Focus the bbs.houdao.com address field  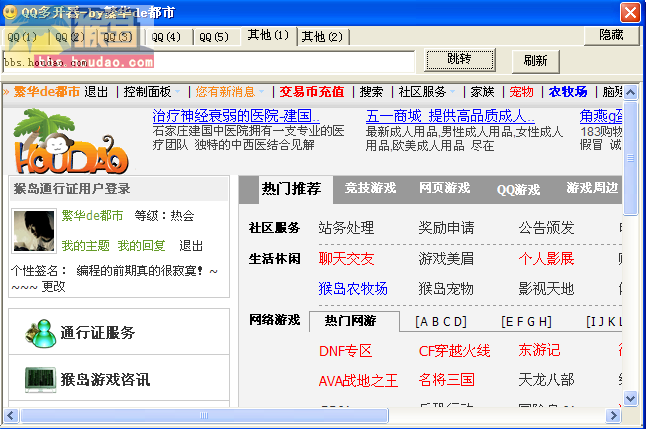[x=209, y=62]
